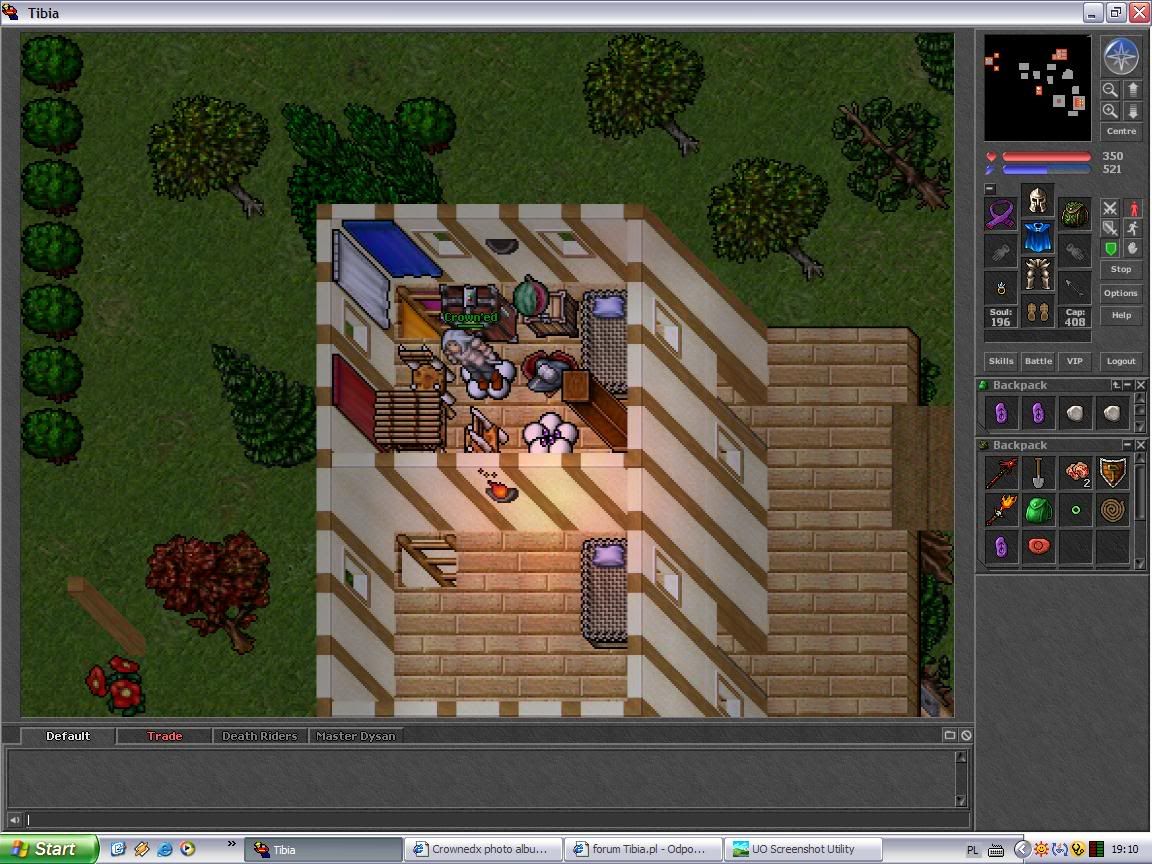Click the compass rose on the minimap
The image size is (1152, 864).
pyautogui.click(x=1121, y=57)
